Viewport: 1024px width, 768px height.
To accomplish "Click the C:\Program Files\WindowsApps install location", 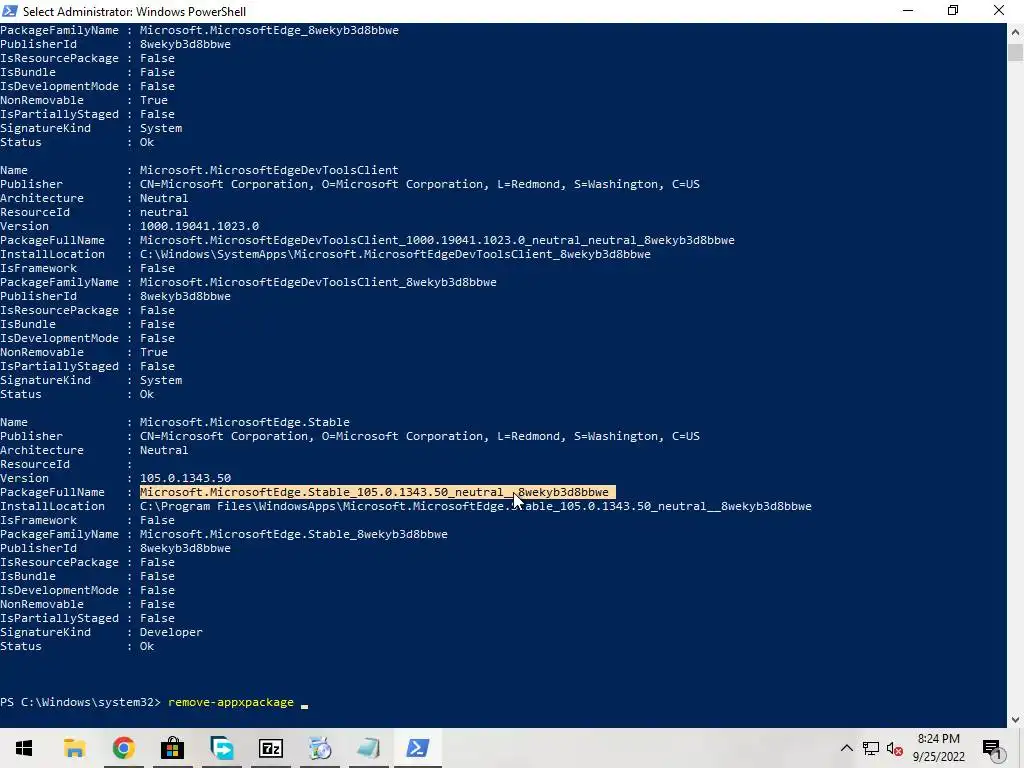I will 475,507.
